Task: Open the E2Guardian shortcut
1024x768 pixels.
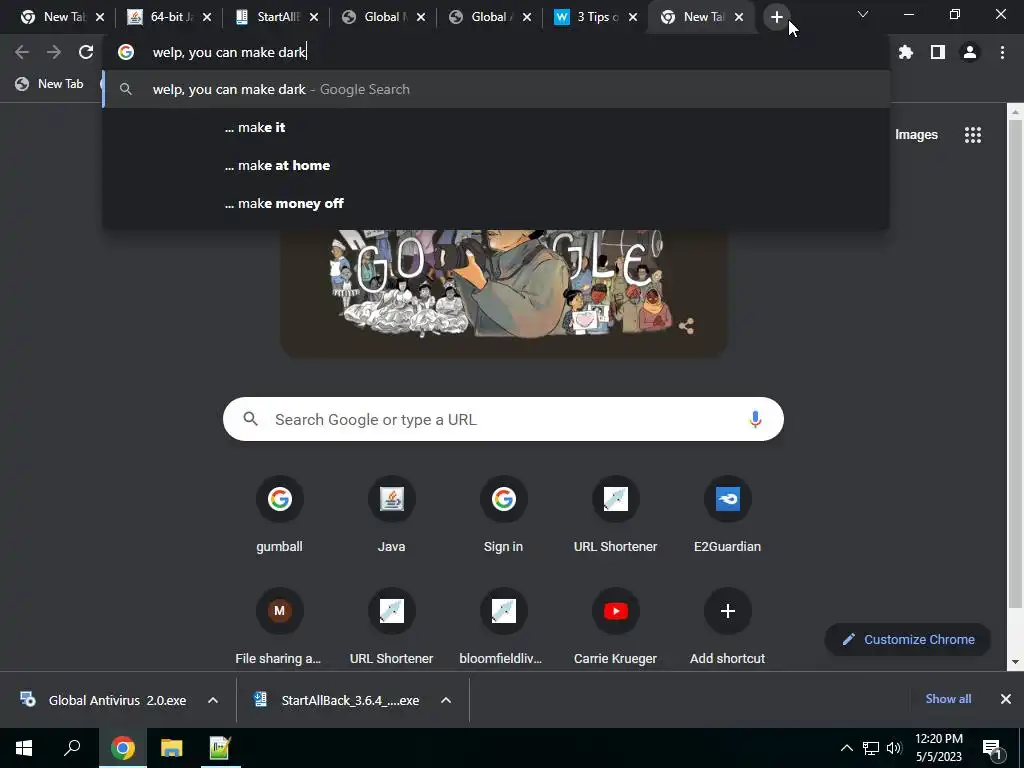Action: point(728,515)
